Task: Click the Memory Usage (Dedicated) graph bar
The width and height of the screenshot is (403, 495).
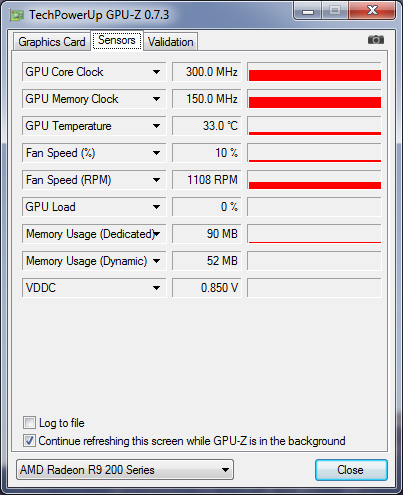Action: tap(314, 234)
